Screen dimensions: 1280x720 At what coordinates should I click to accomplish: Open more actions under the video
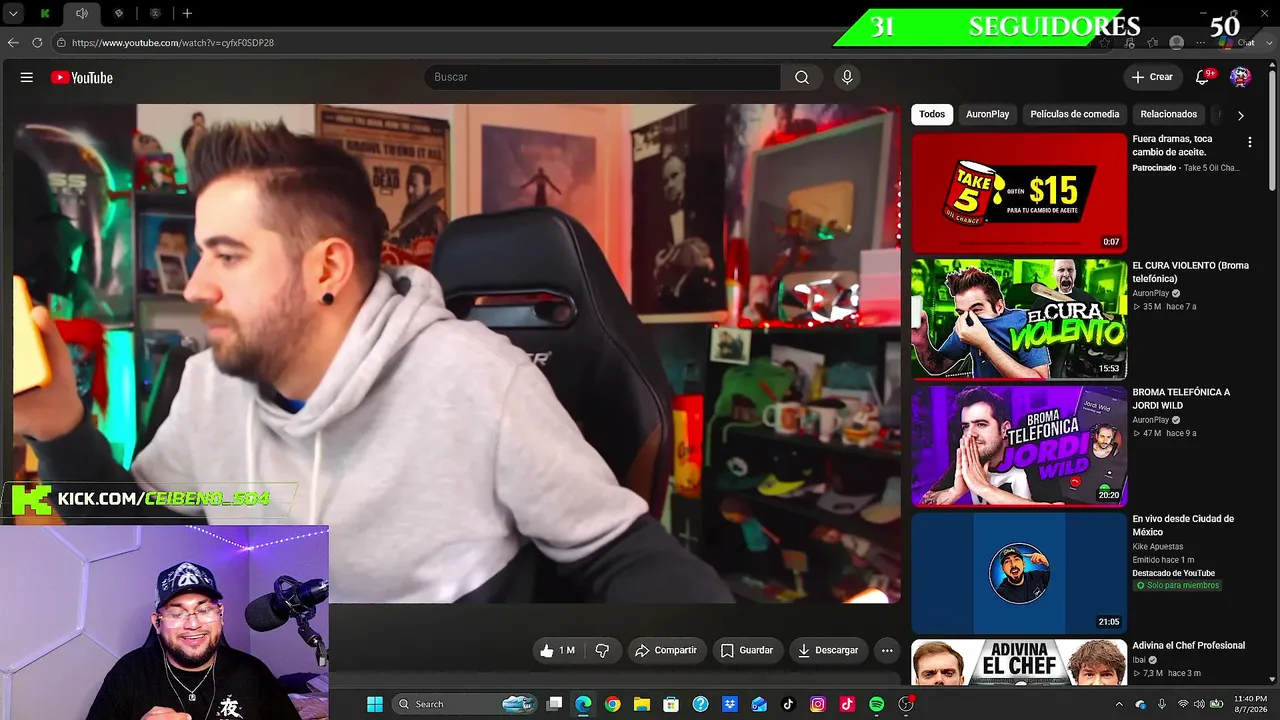[x=887, y=650]
